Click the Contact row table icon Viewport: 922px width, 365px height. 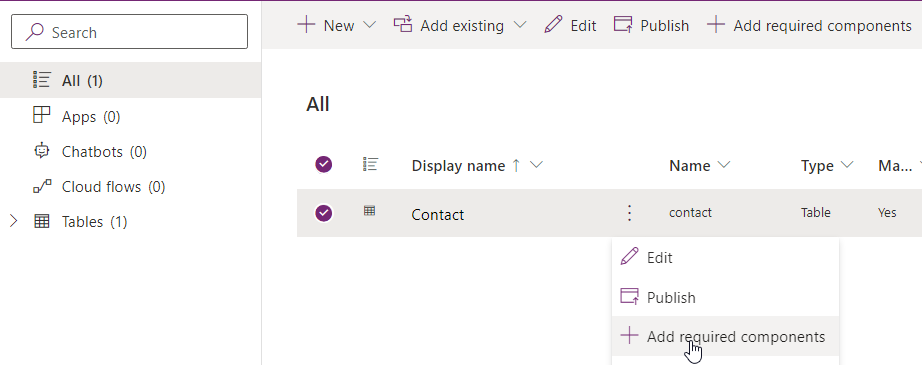click(x=369, y=211)
